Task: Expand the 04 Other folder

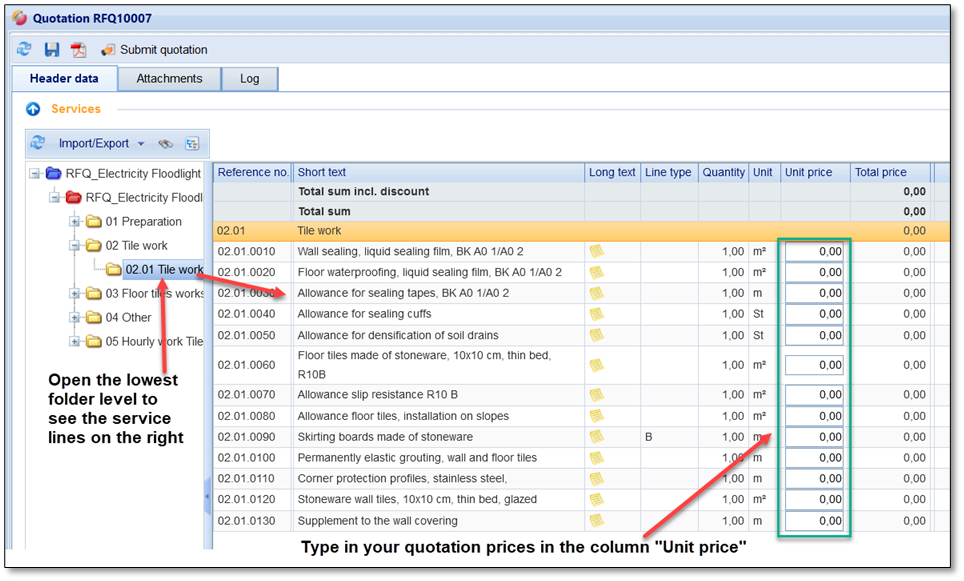Action: tap(75, 318)
